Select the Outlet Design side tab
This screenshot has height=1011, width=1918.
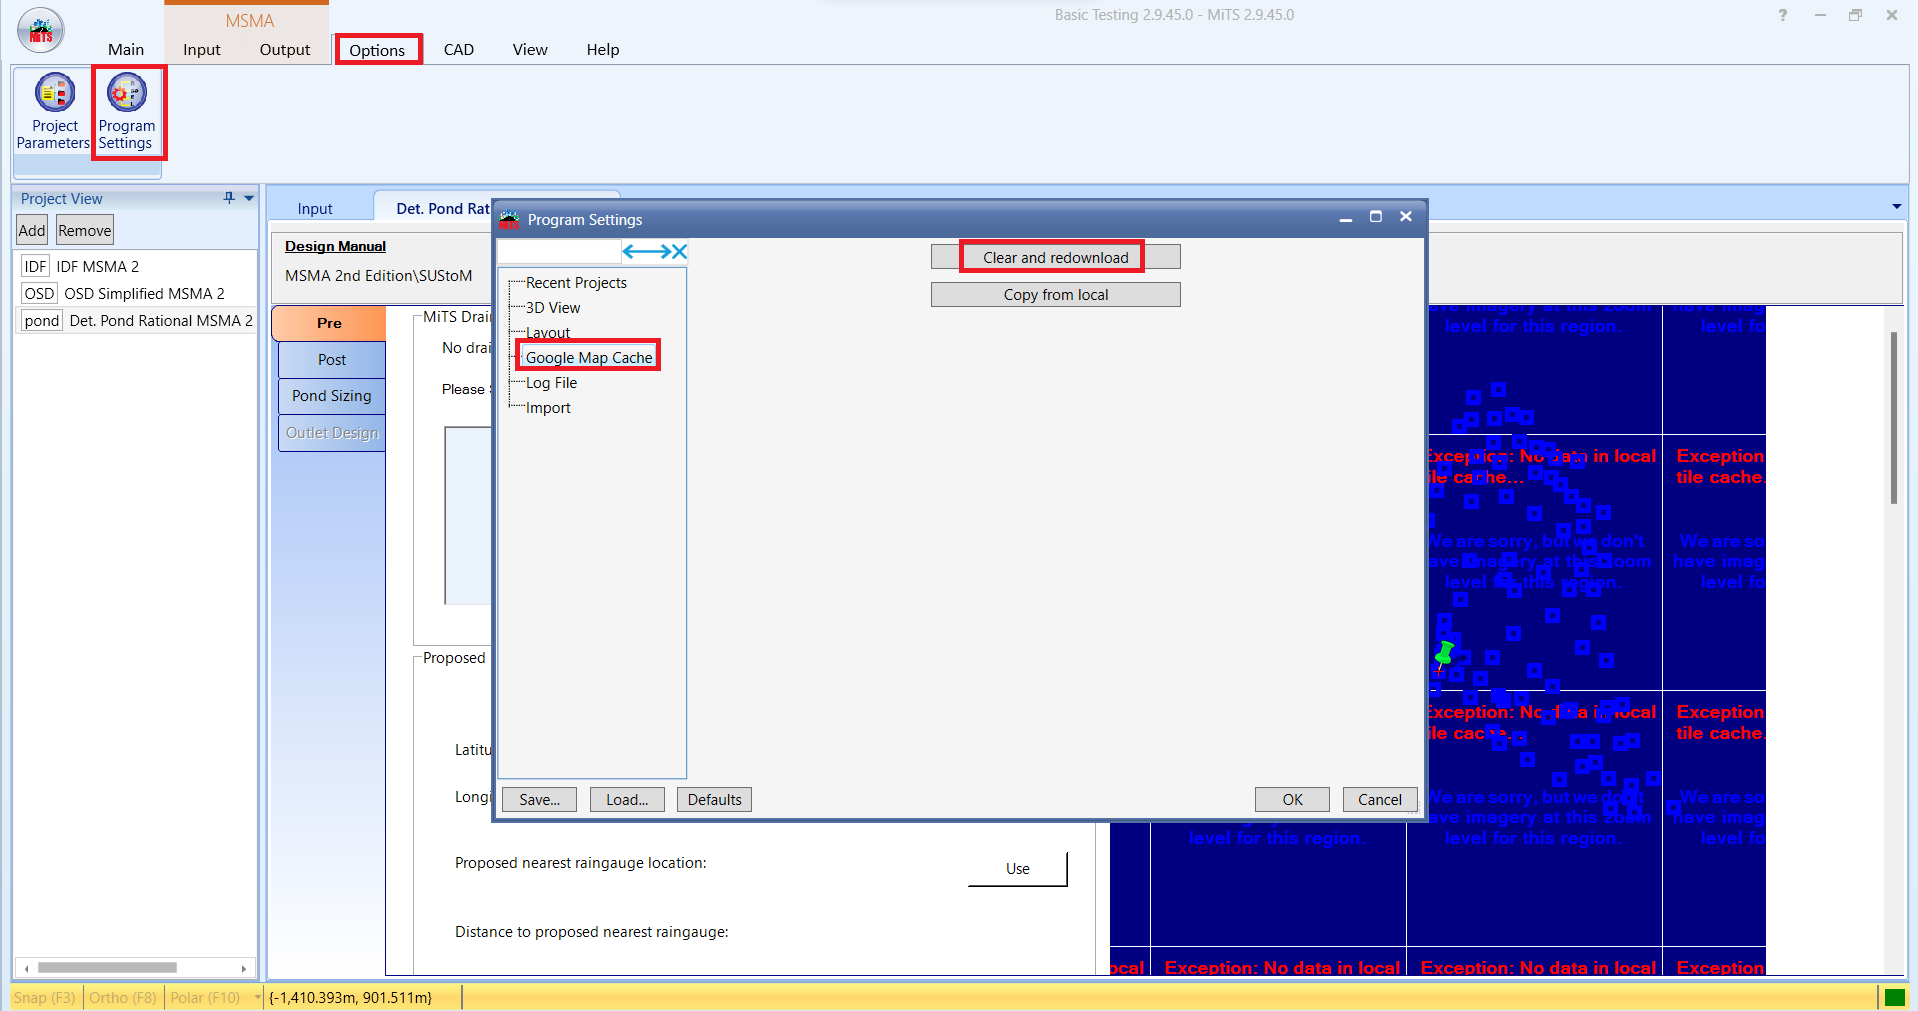coord(332,433)
